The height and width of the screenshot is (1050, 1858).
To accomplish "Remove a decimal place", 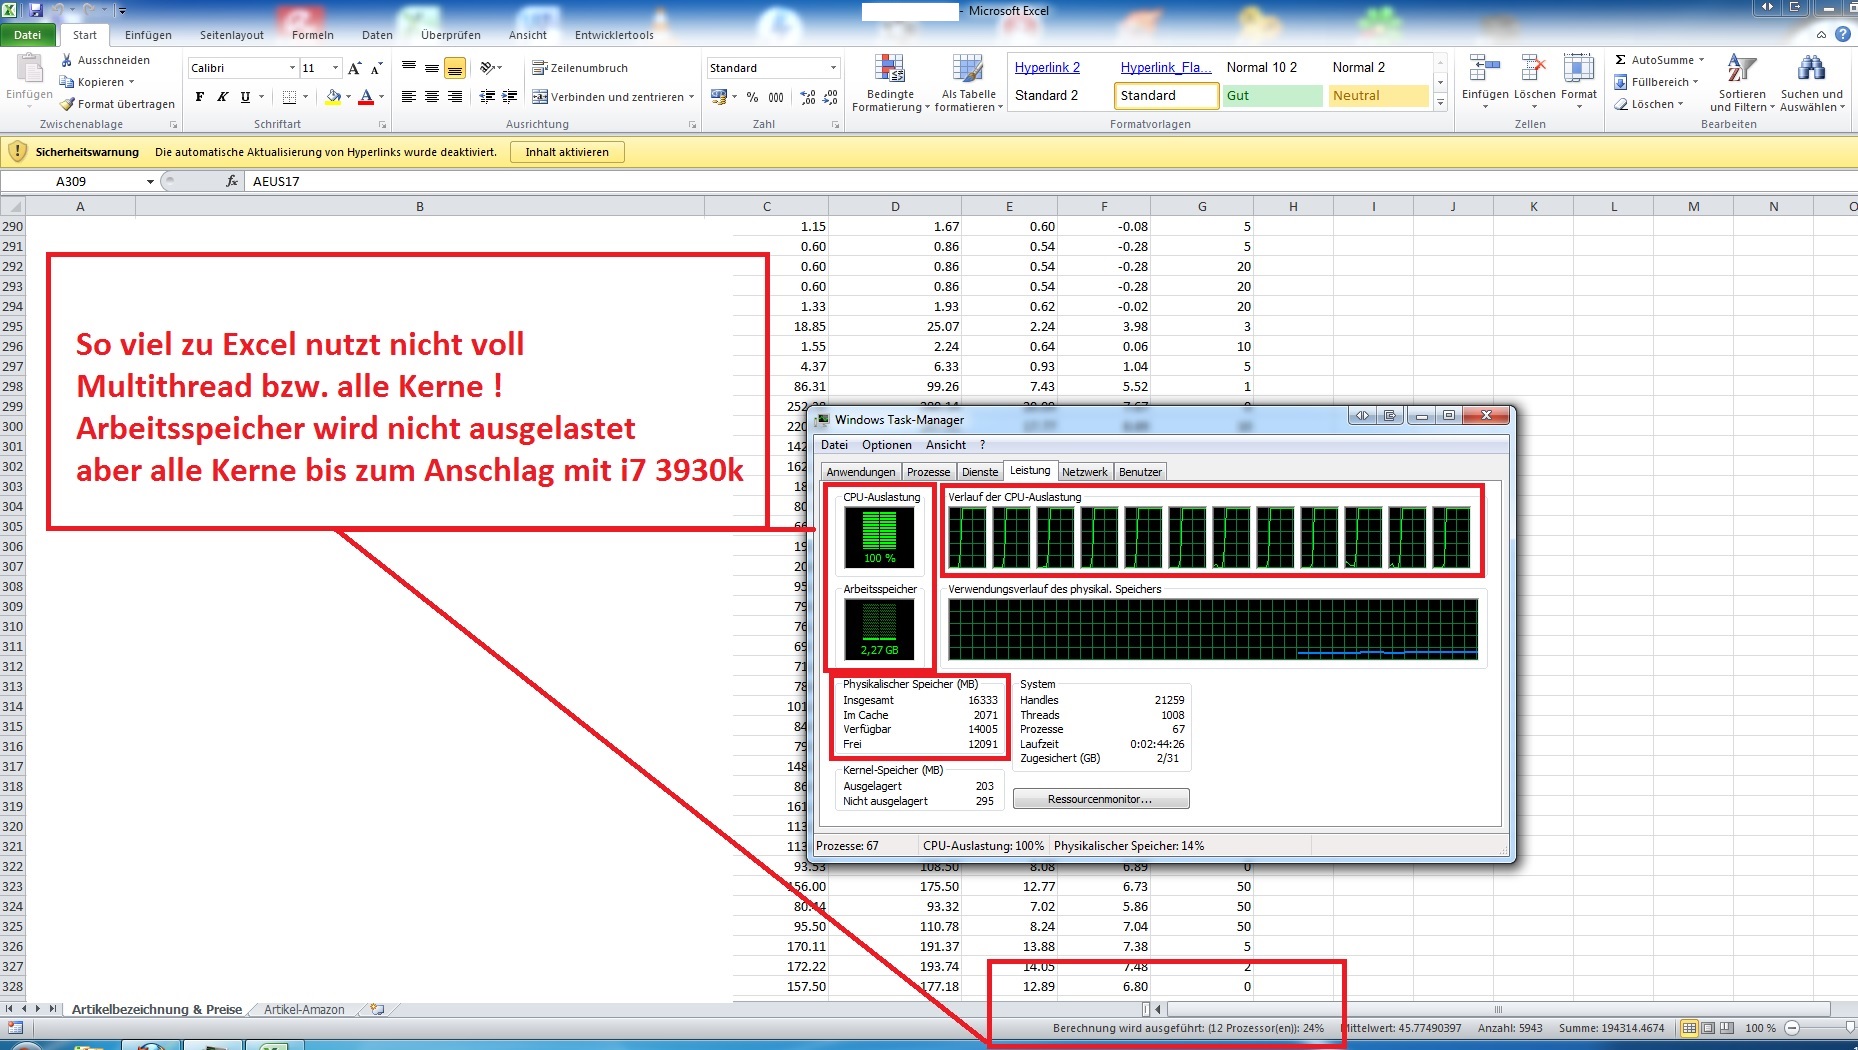I will (x=830, y=97).
